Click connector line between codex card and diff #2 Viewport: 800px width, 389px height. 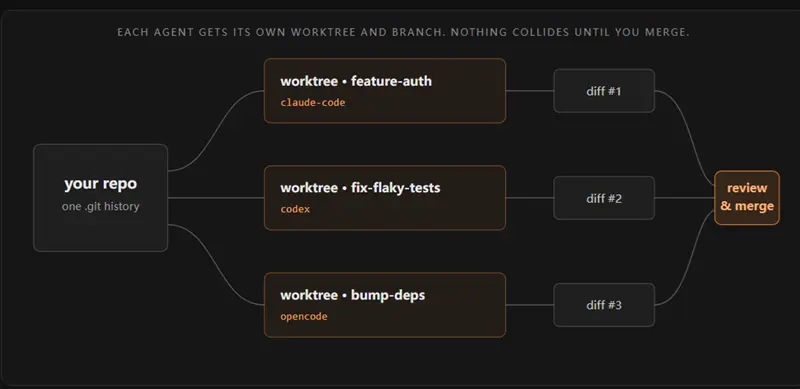tap(530, 198)
